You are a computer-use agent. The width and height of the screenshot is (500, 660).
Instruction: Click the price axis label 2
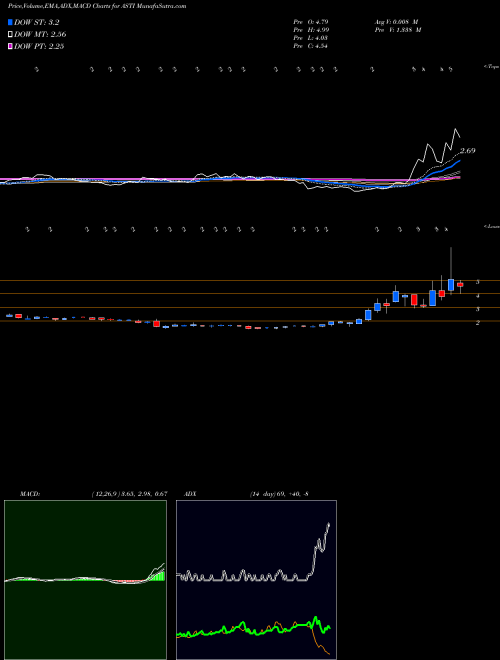477,323
